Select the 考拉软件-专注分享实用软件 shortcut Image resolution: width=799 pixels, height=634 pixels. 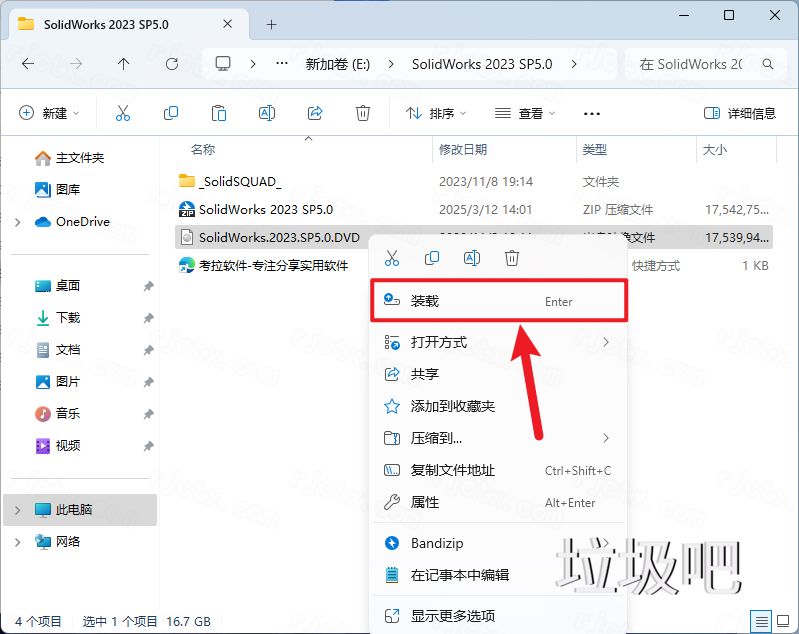pyautogui.click(x=263, y=265)
